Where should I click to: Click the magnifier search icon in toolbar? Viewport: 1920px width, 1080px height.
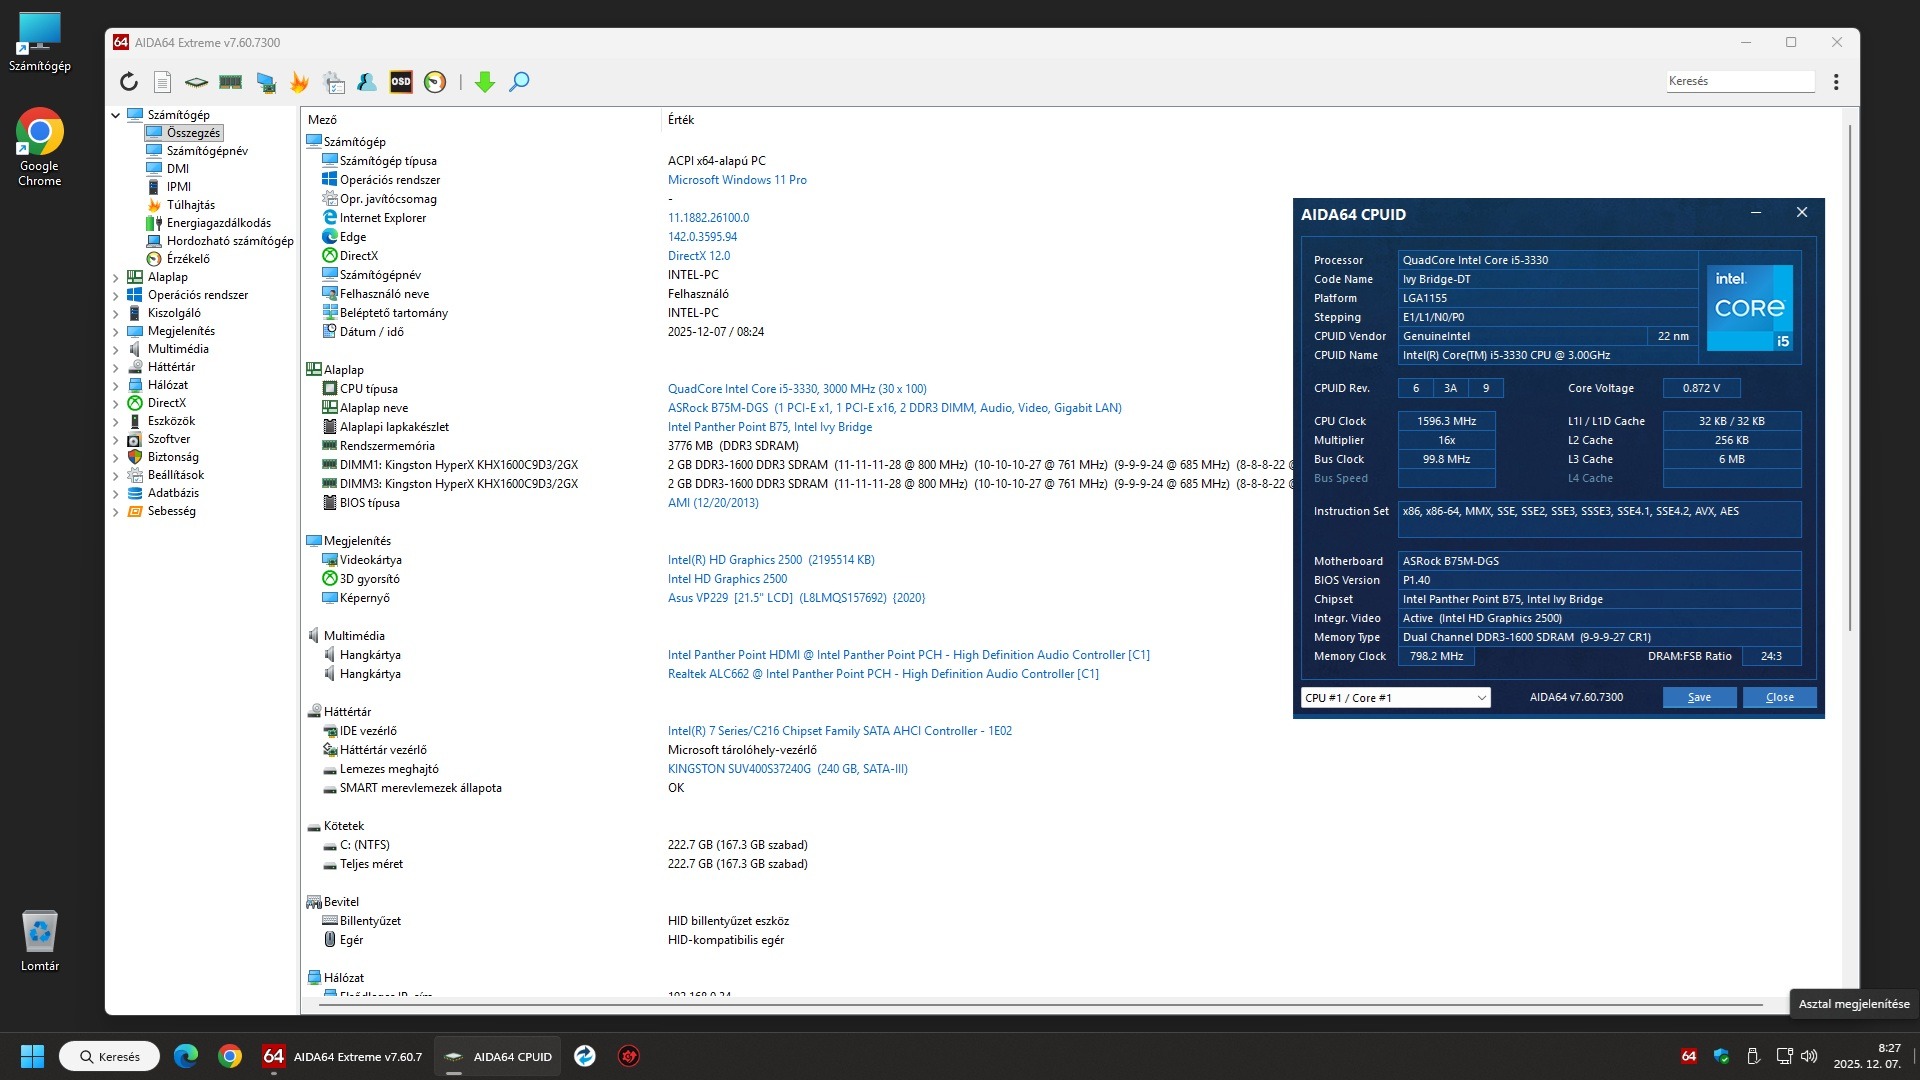click(x=519, y=82)
